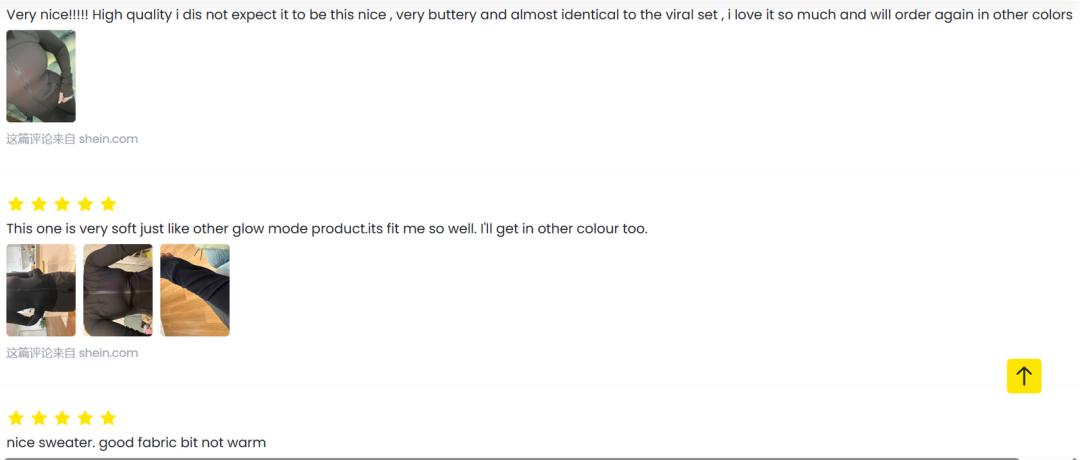Click the "nice sweater. good fabric" review text
Image resolution: width=1080 pixels, height=460 pixels.
[x=136, y=443]
